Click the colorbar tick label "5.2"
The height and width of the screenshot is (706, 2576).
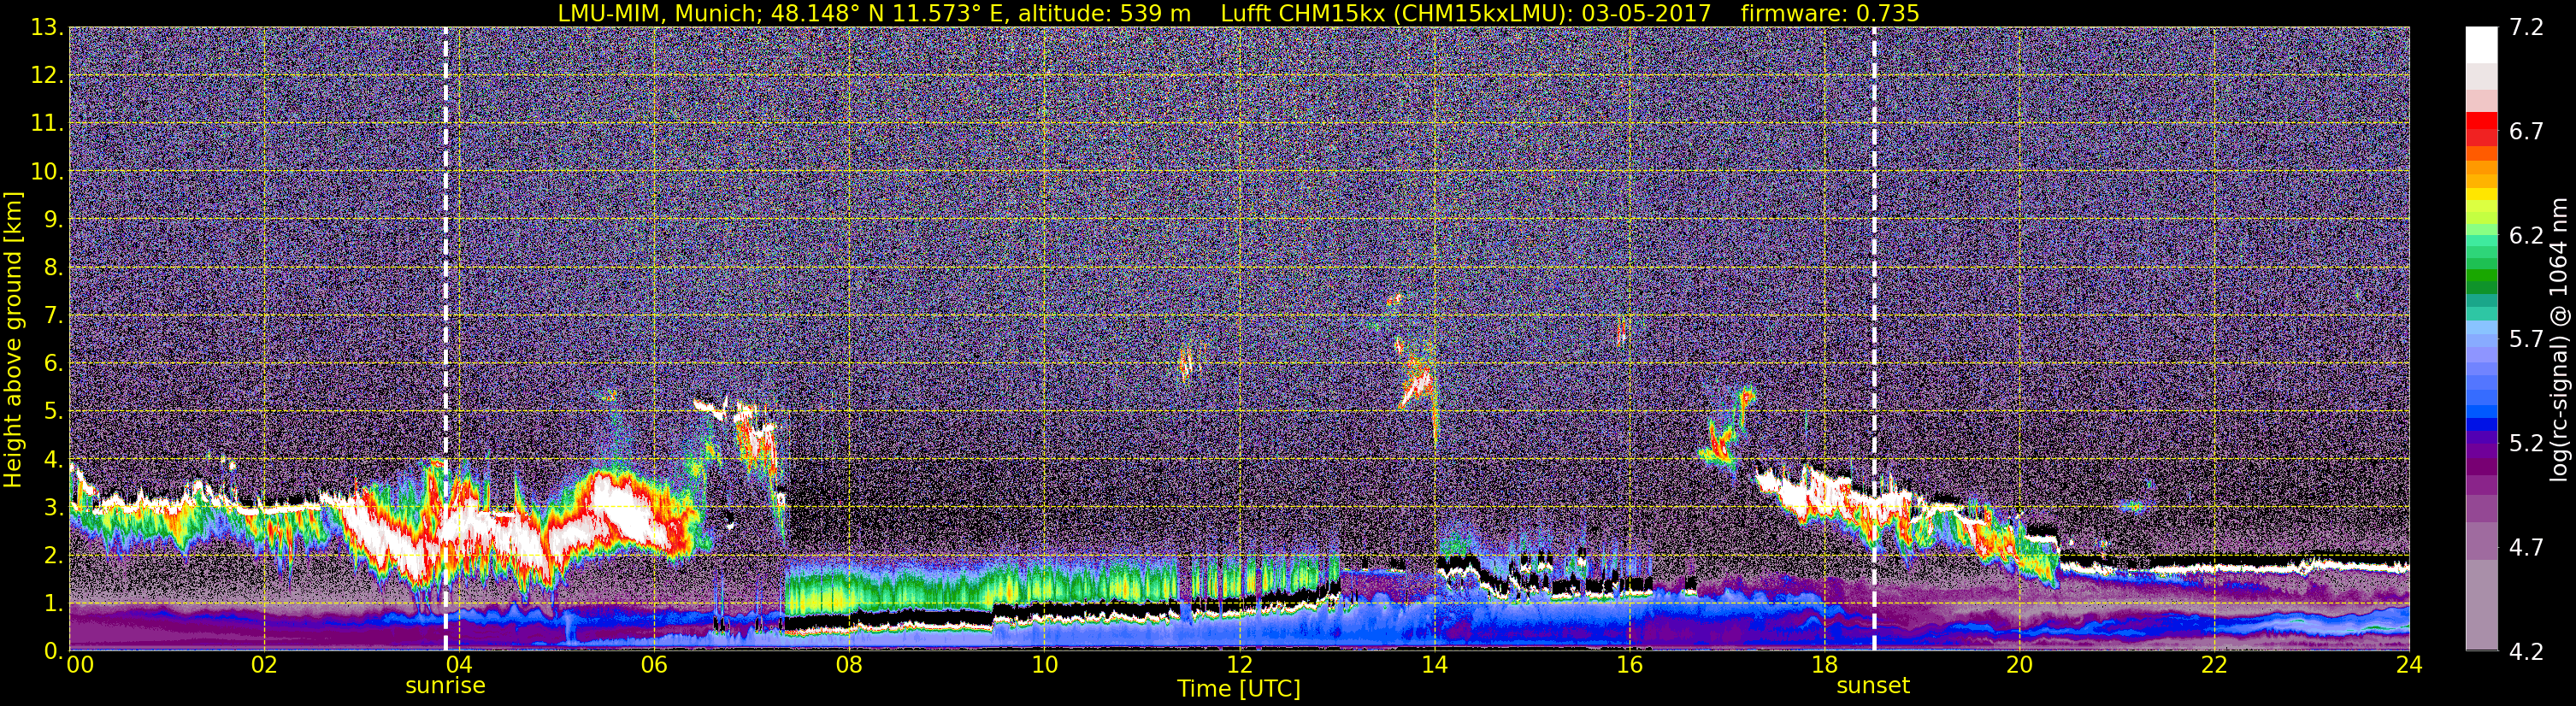pos(2526,443)
